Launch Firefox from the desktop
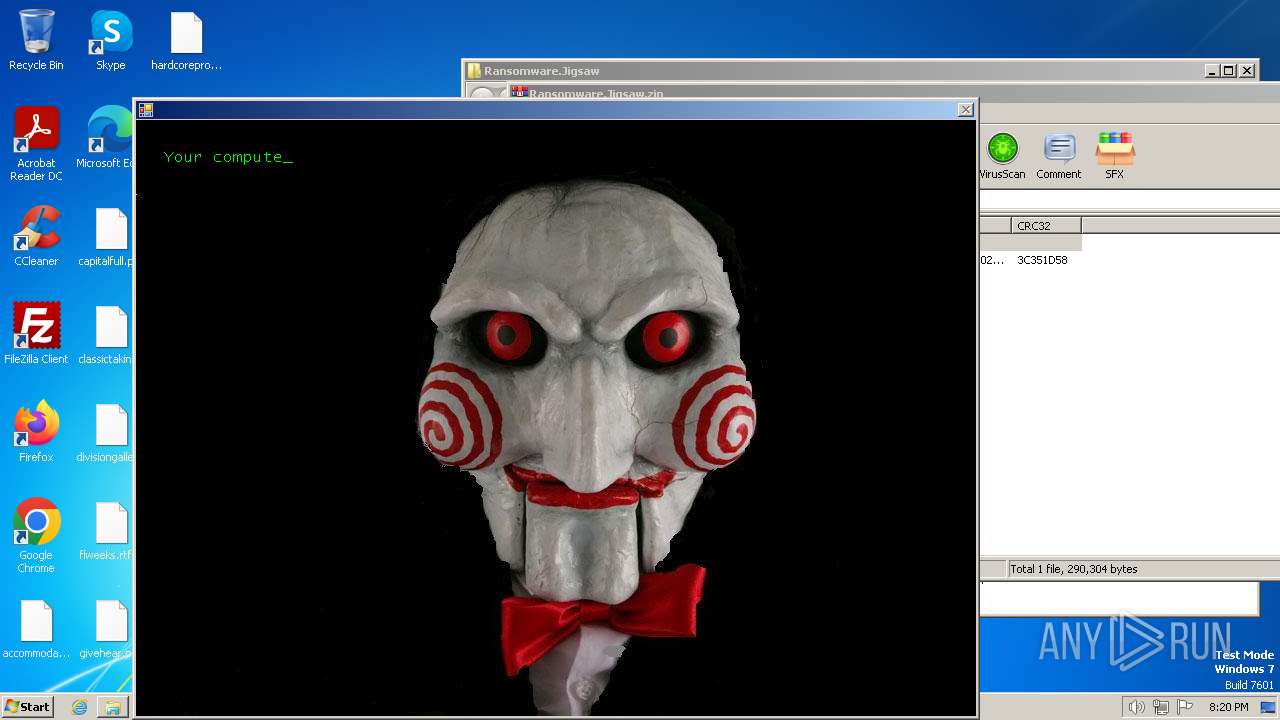The height and width of the screenshot is (720, 1280). click(36, 431)
